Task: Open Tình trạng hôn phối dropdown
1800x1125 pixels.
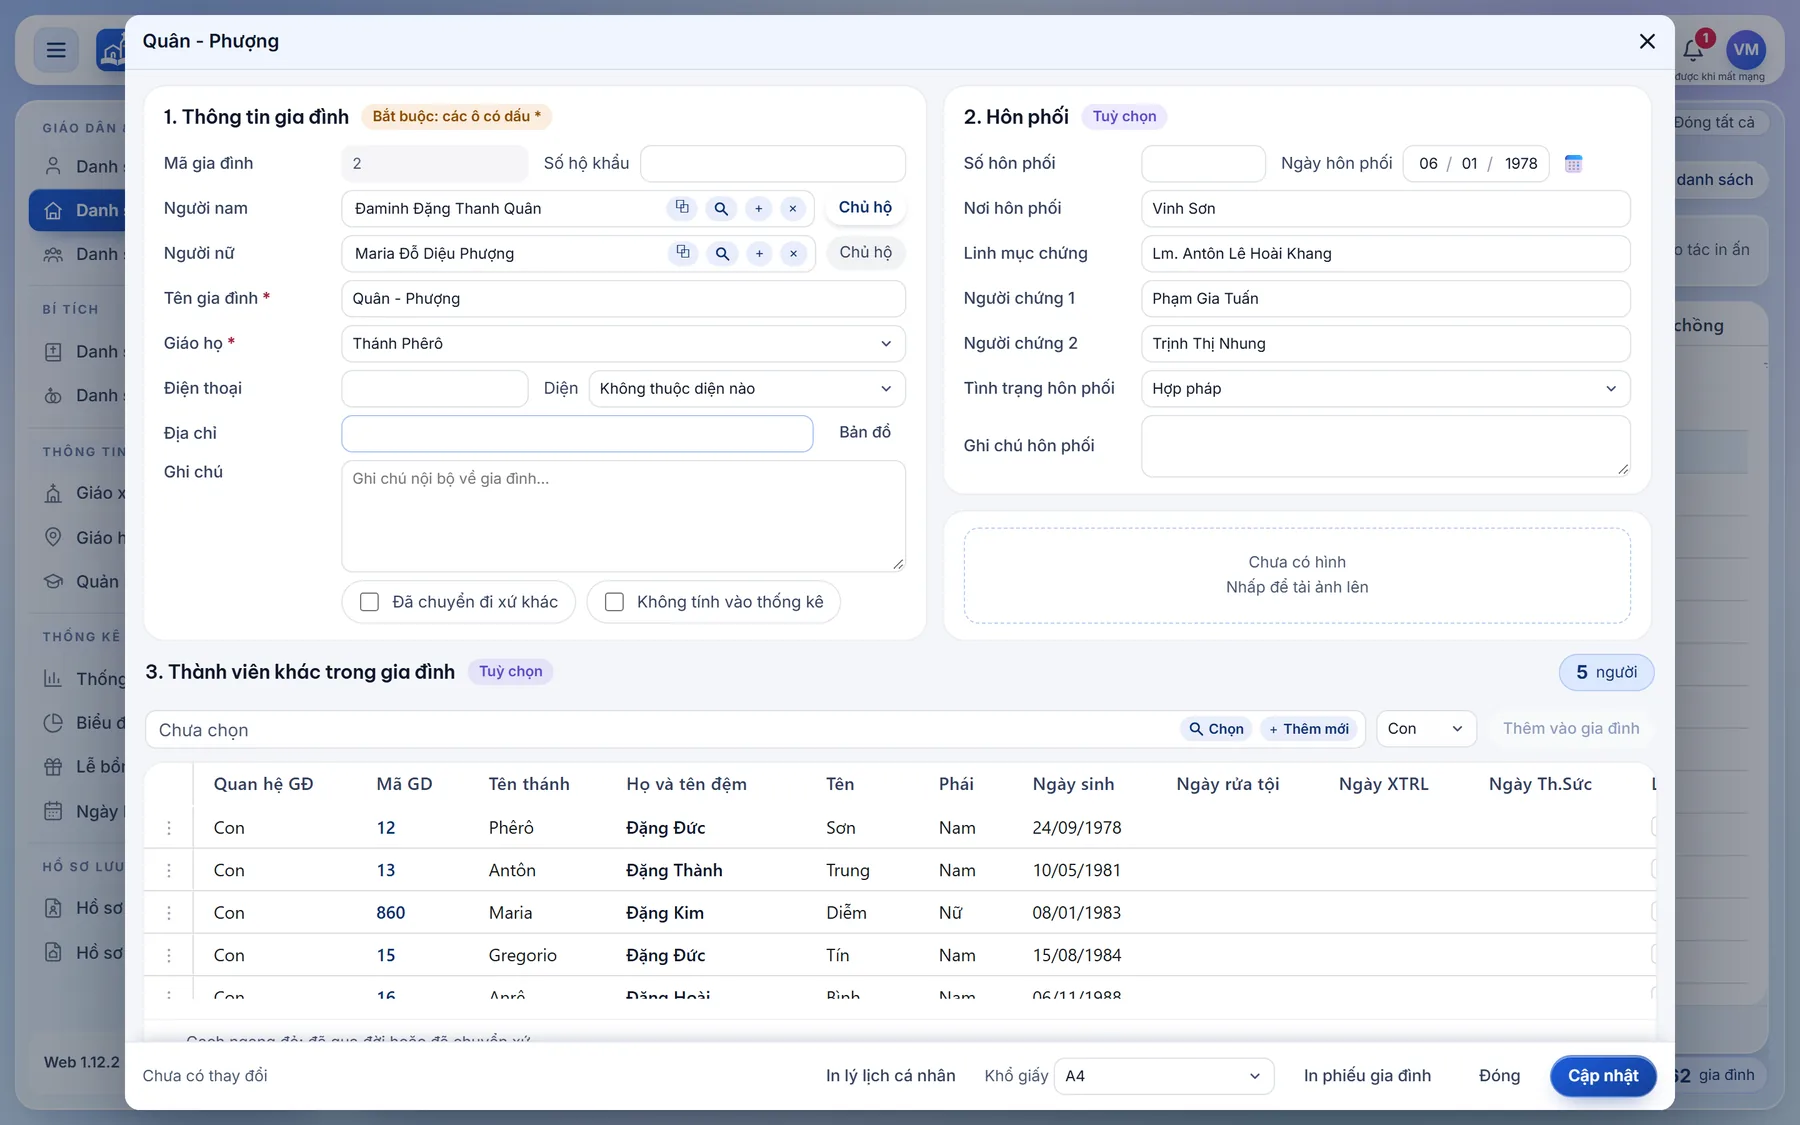Action: (1385, 388)
